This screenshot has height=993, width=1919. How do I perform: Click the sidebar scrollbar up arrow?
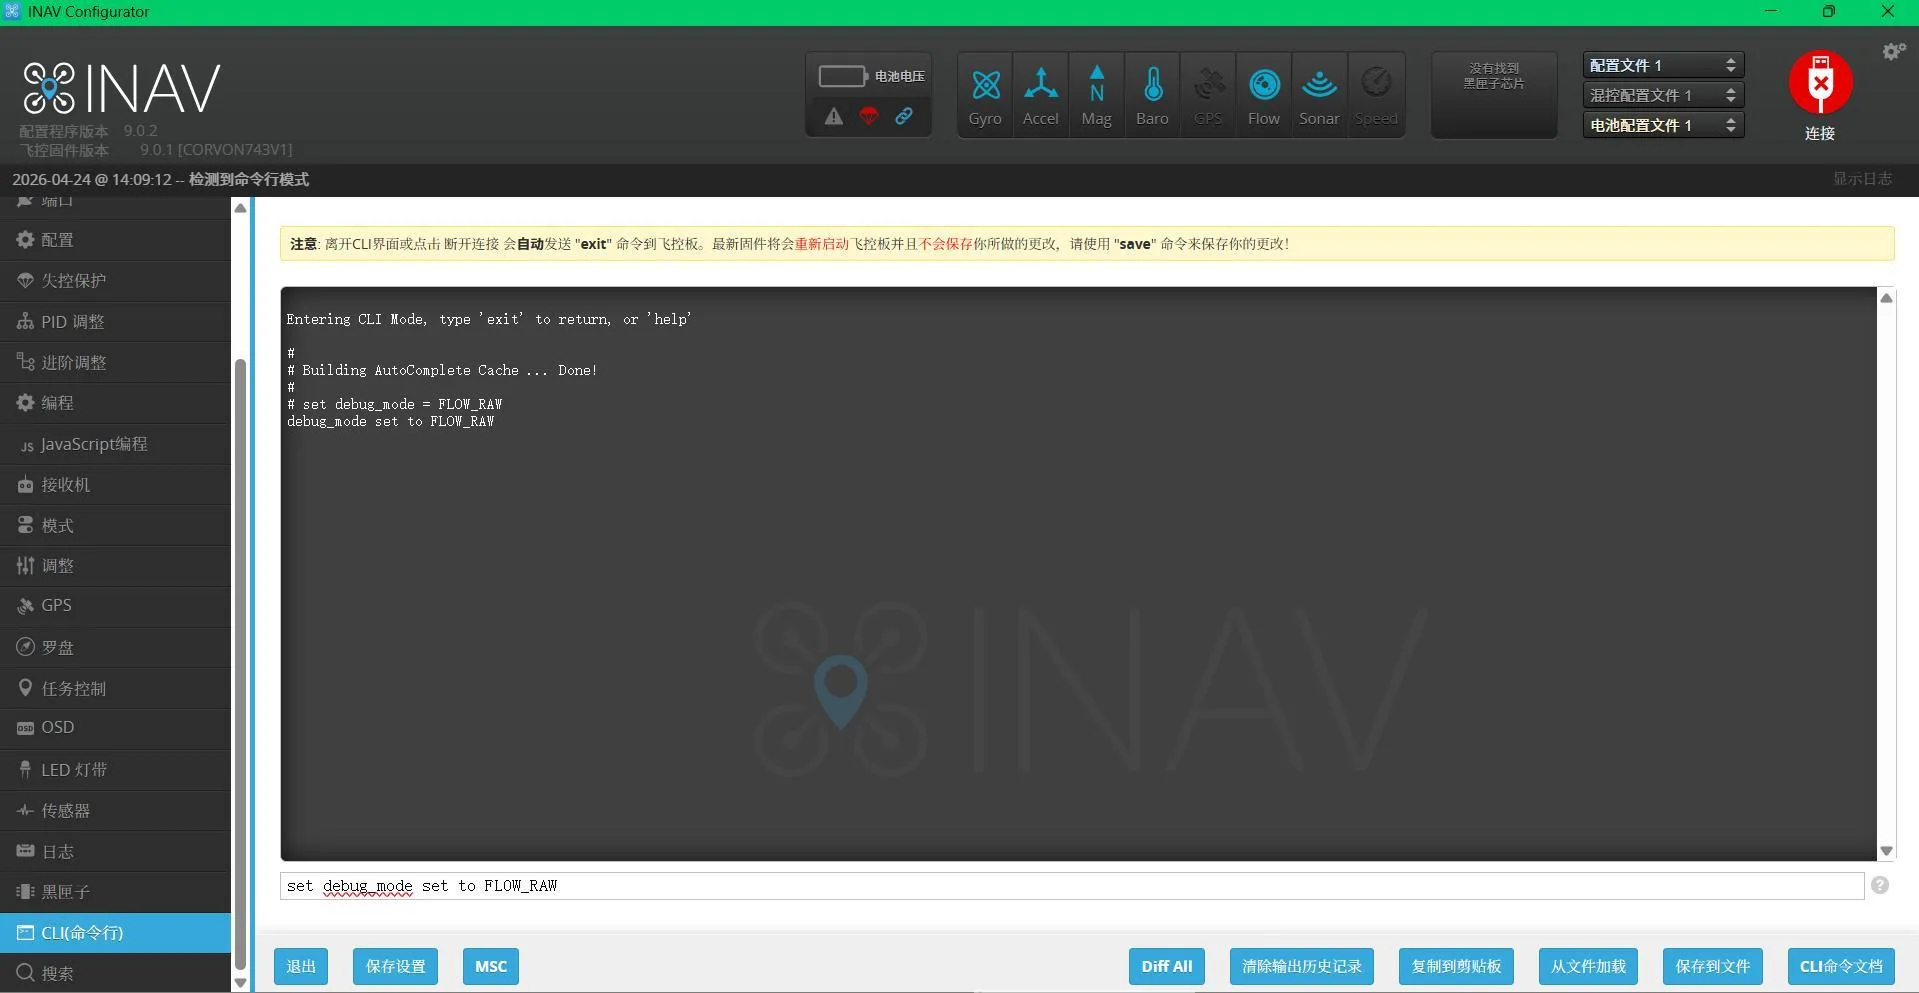coord(240,208)
